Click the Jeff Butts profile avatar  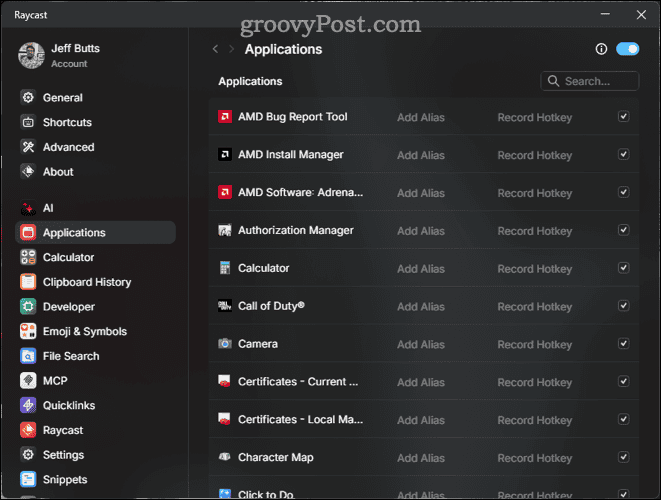[x=31, y=55]
